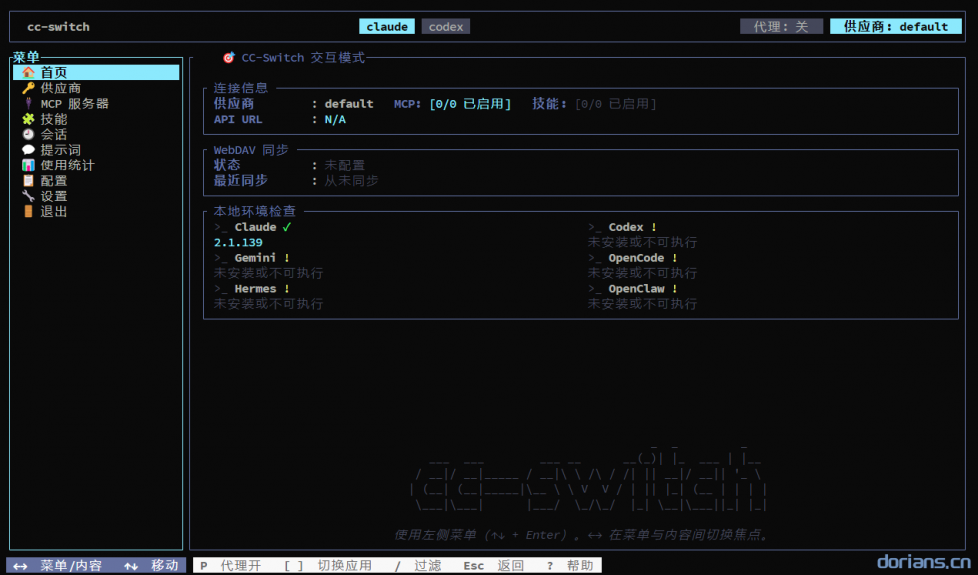Click the warning mark next to OpenCode
The height and width of the screenshot is (575, 978).
pos(674,258)
